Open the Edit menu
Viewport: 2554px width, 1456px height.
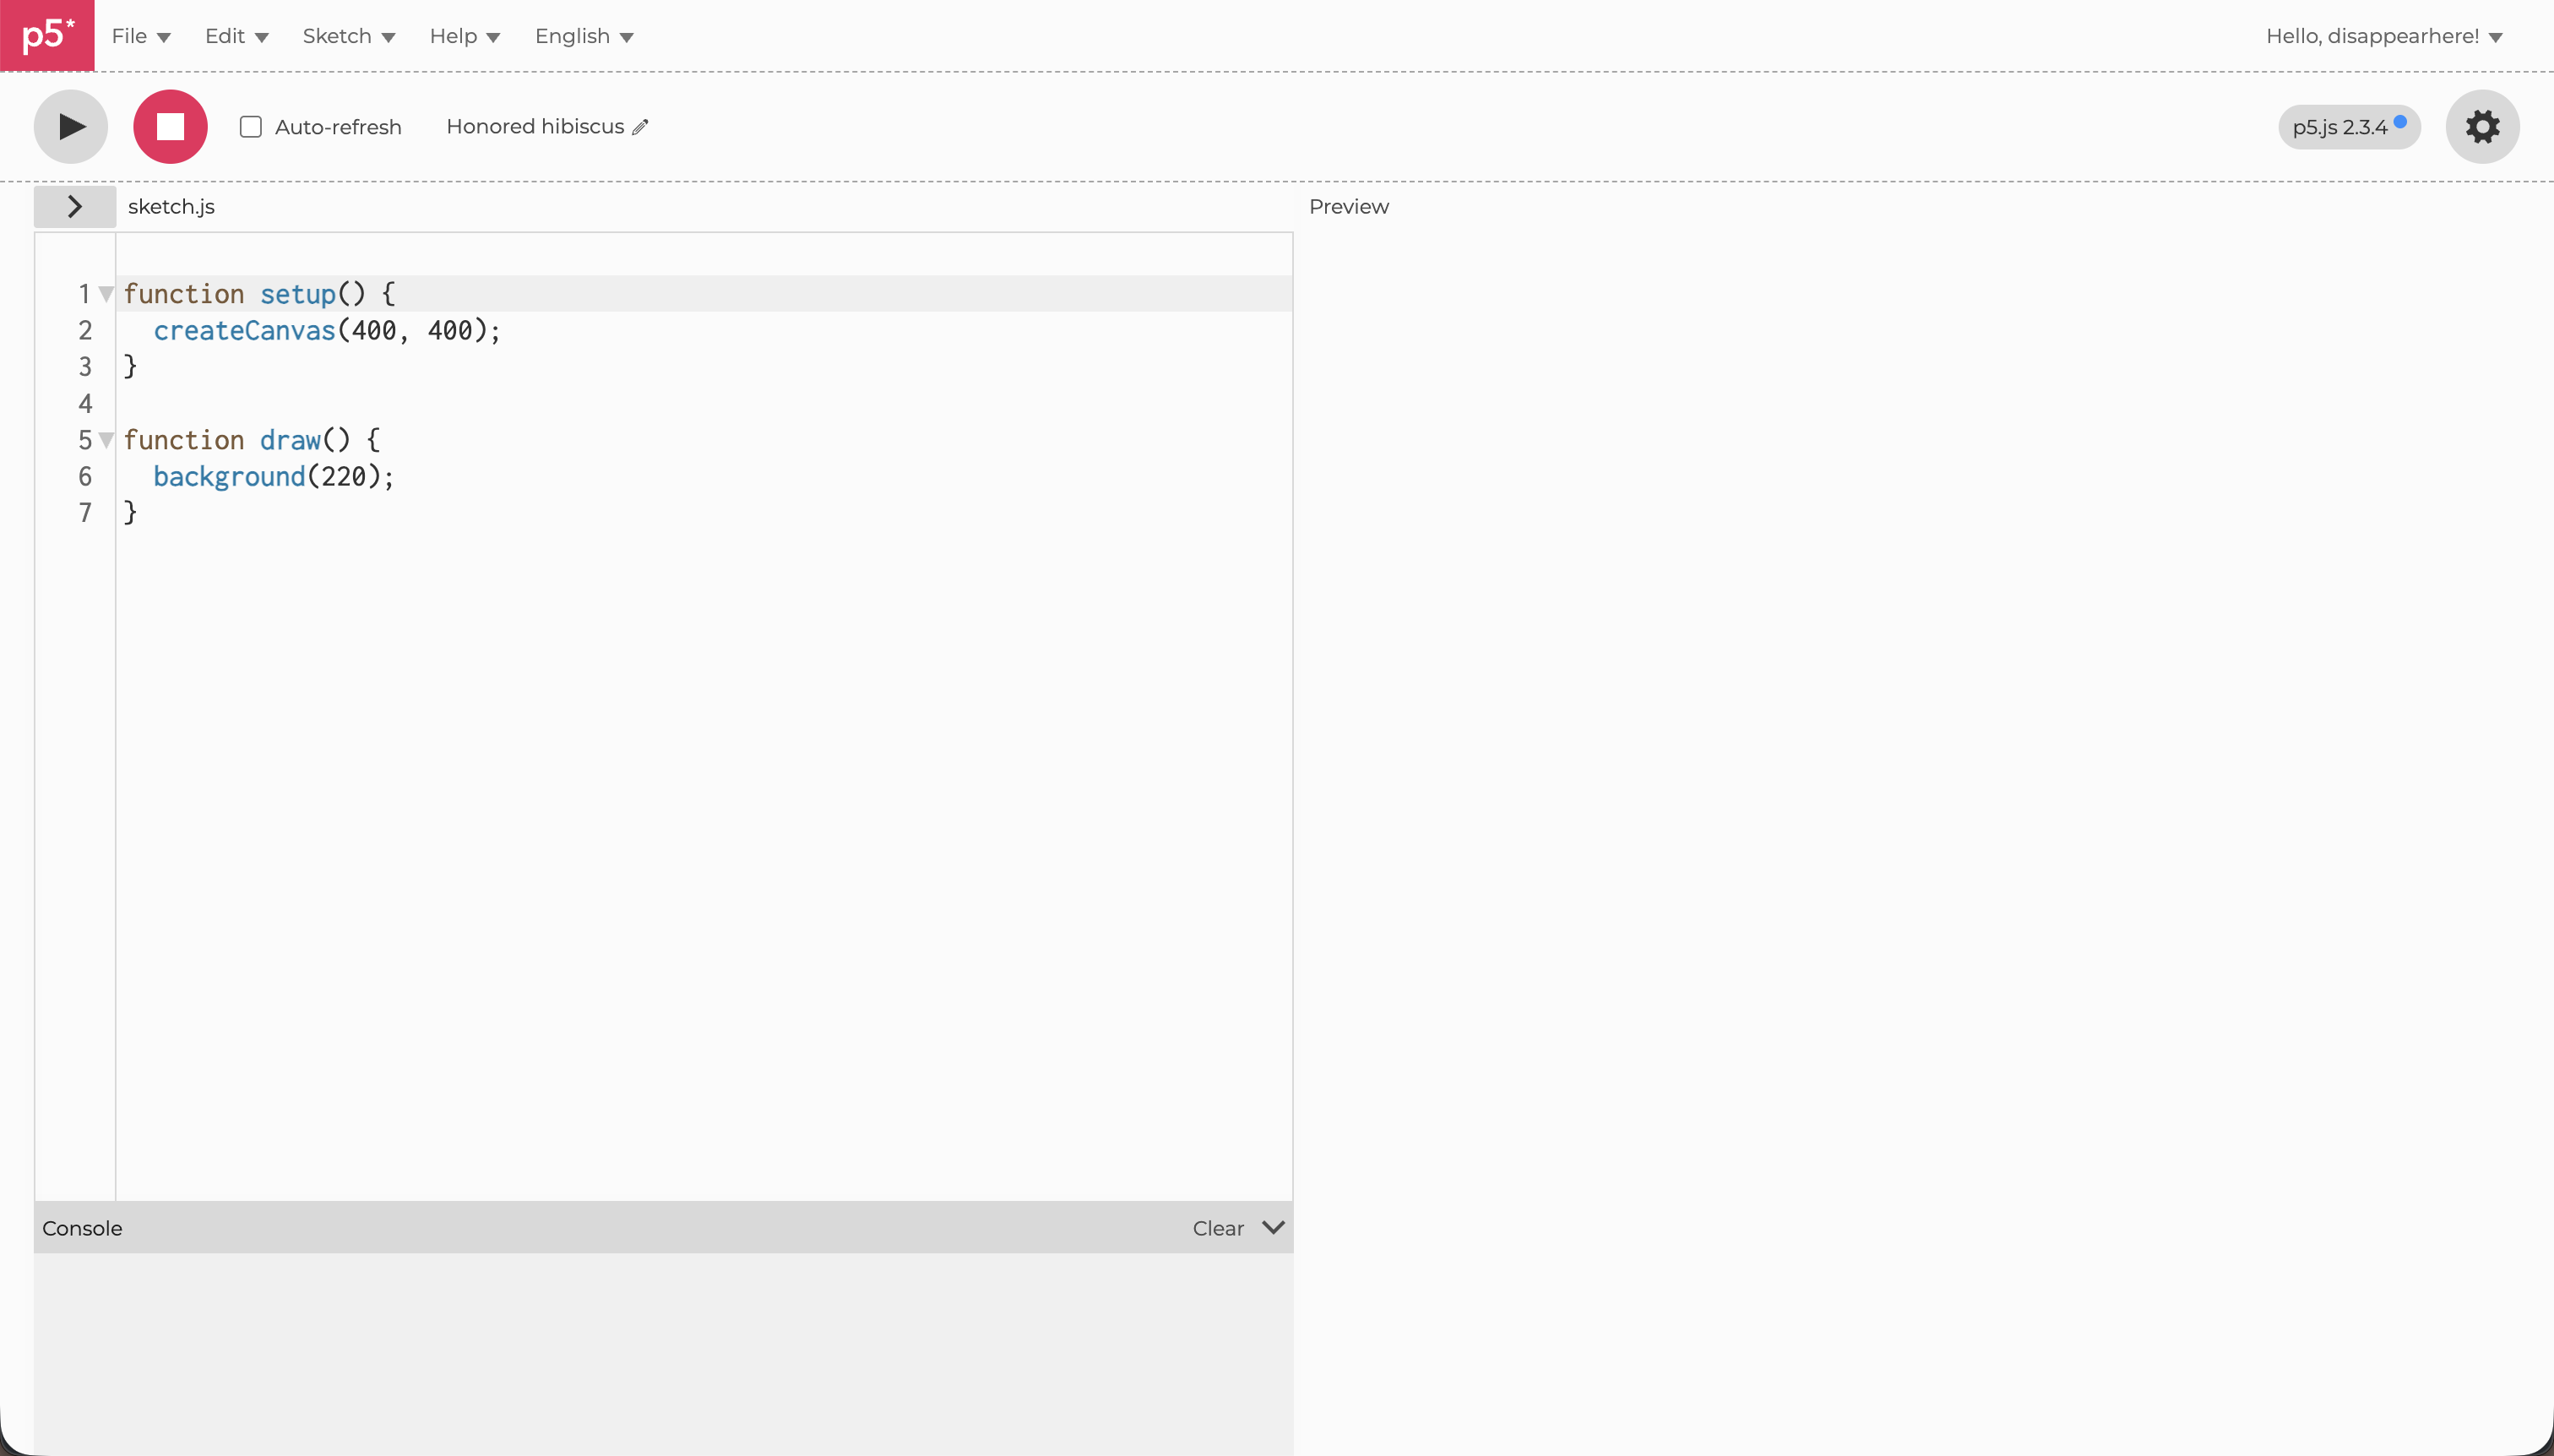[237, 36]
